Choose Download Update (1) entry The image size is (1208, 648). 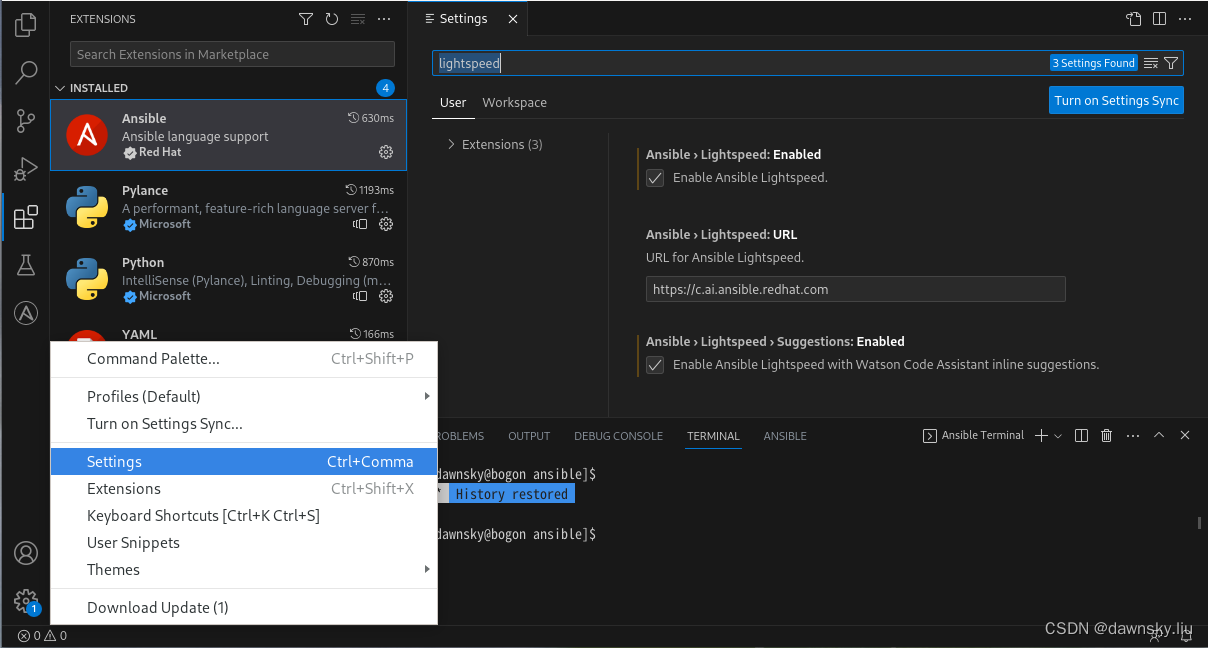pyautogui.click(x=244, y=608)
